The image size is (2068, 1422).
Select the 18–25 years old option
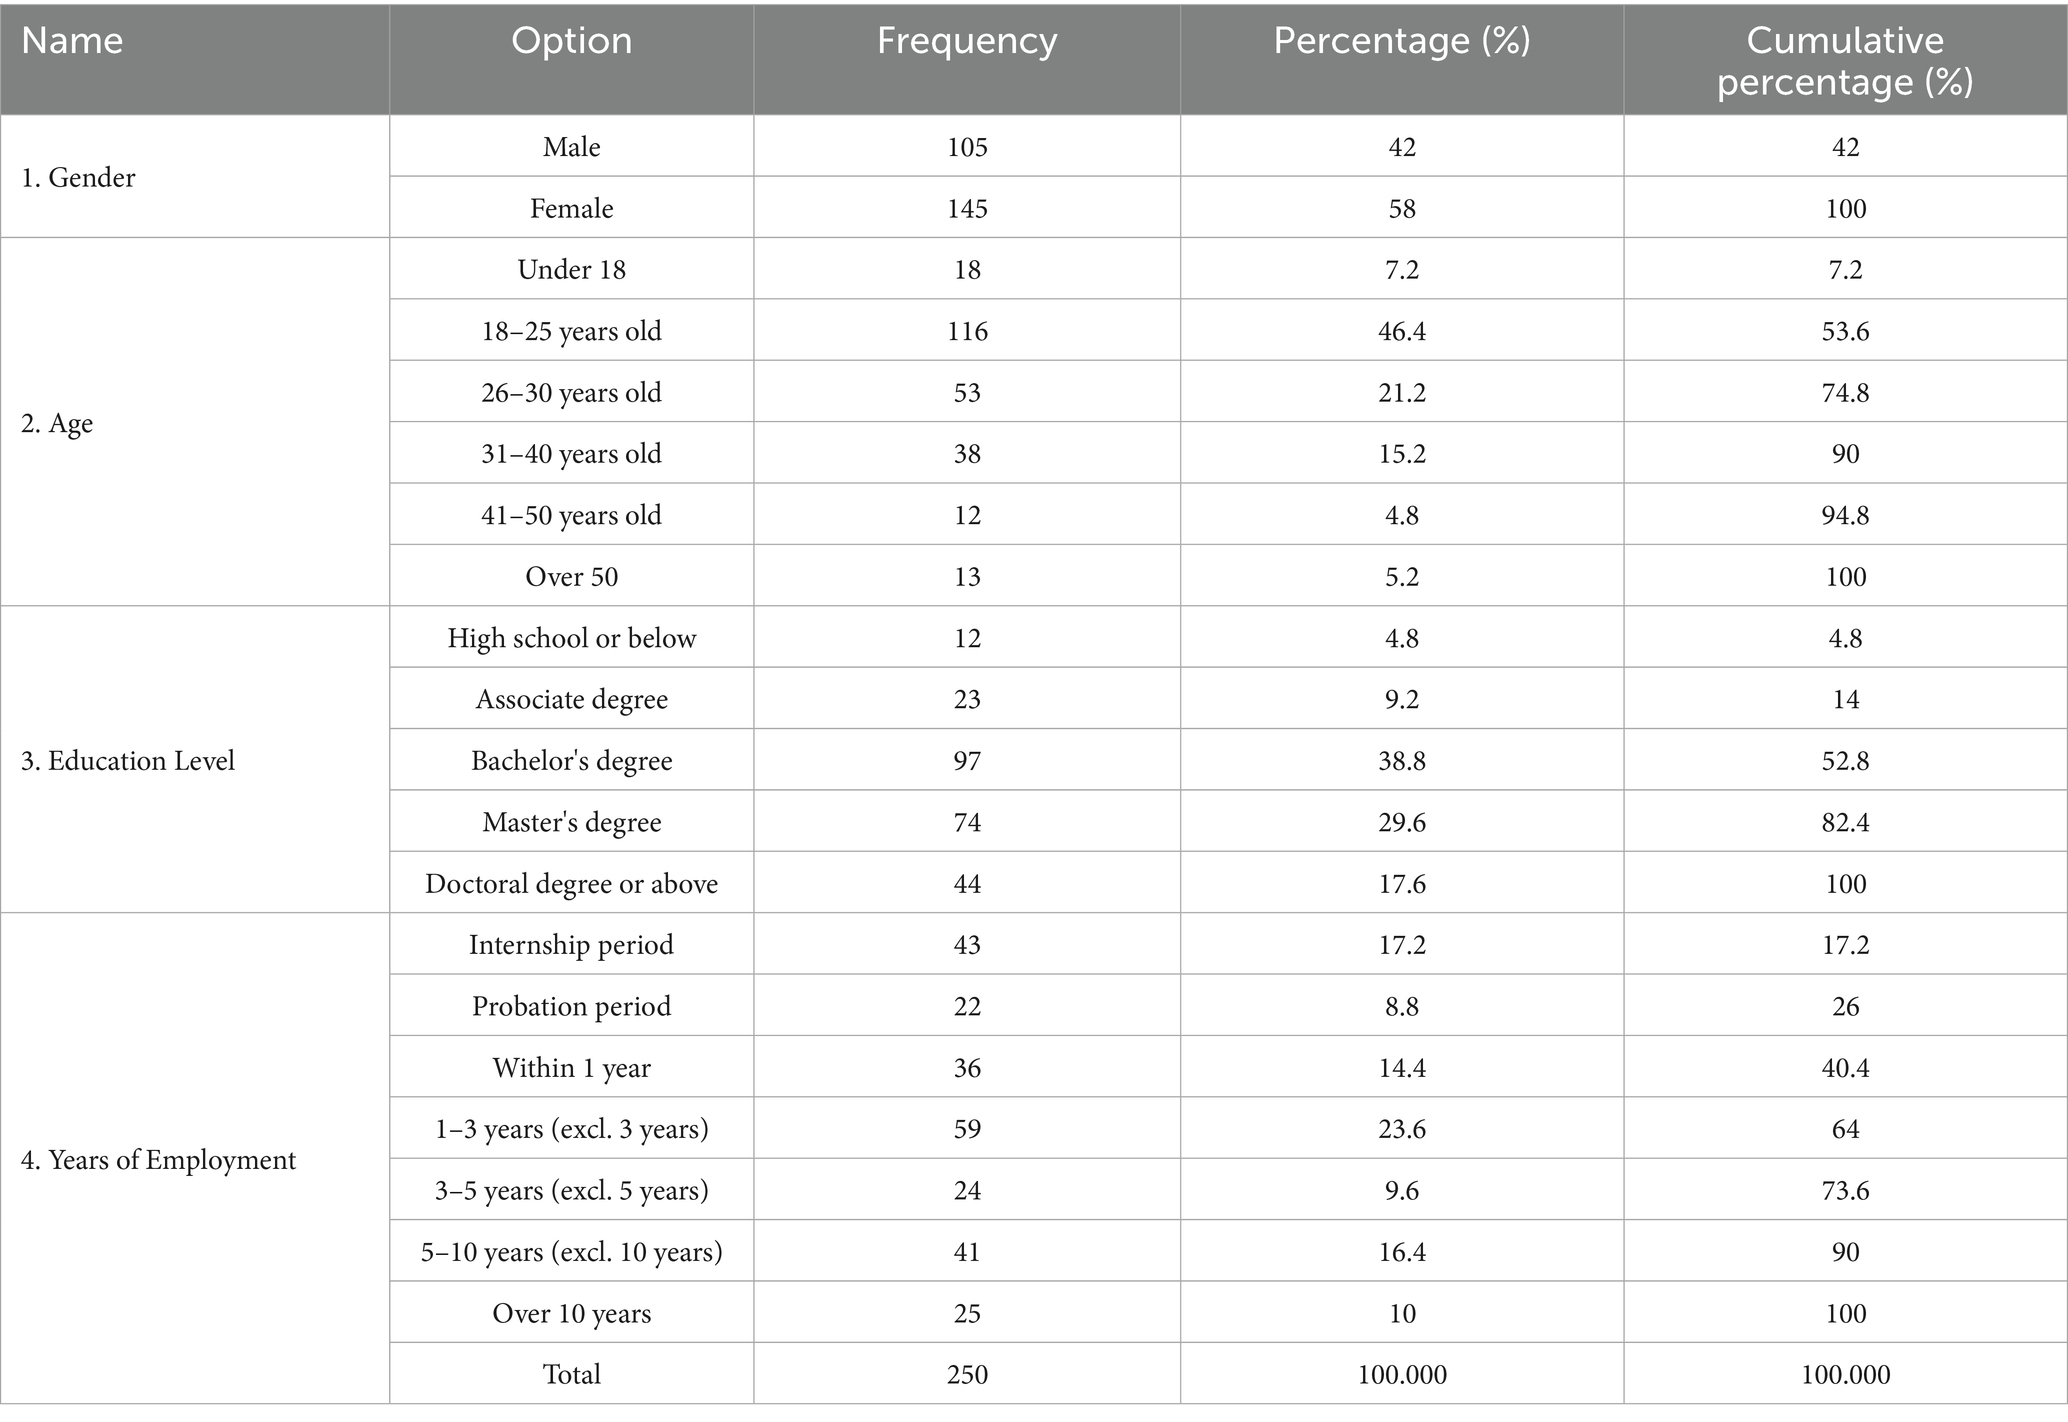tap(571, 331)
